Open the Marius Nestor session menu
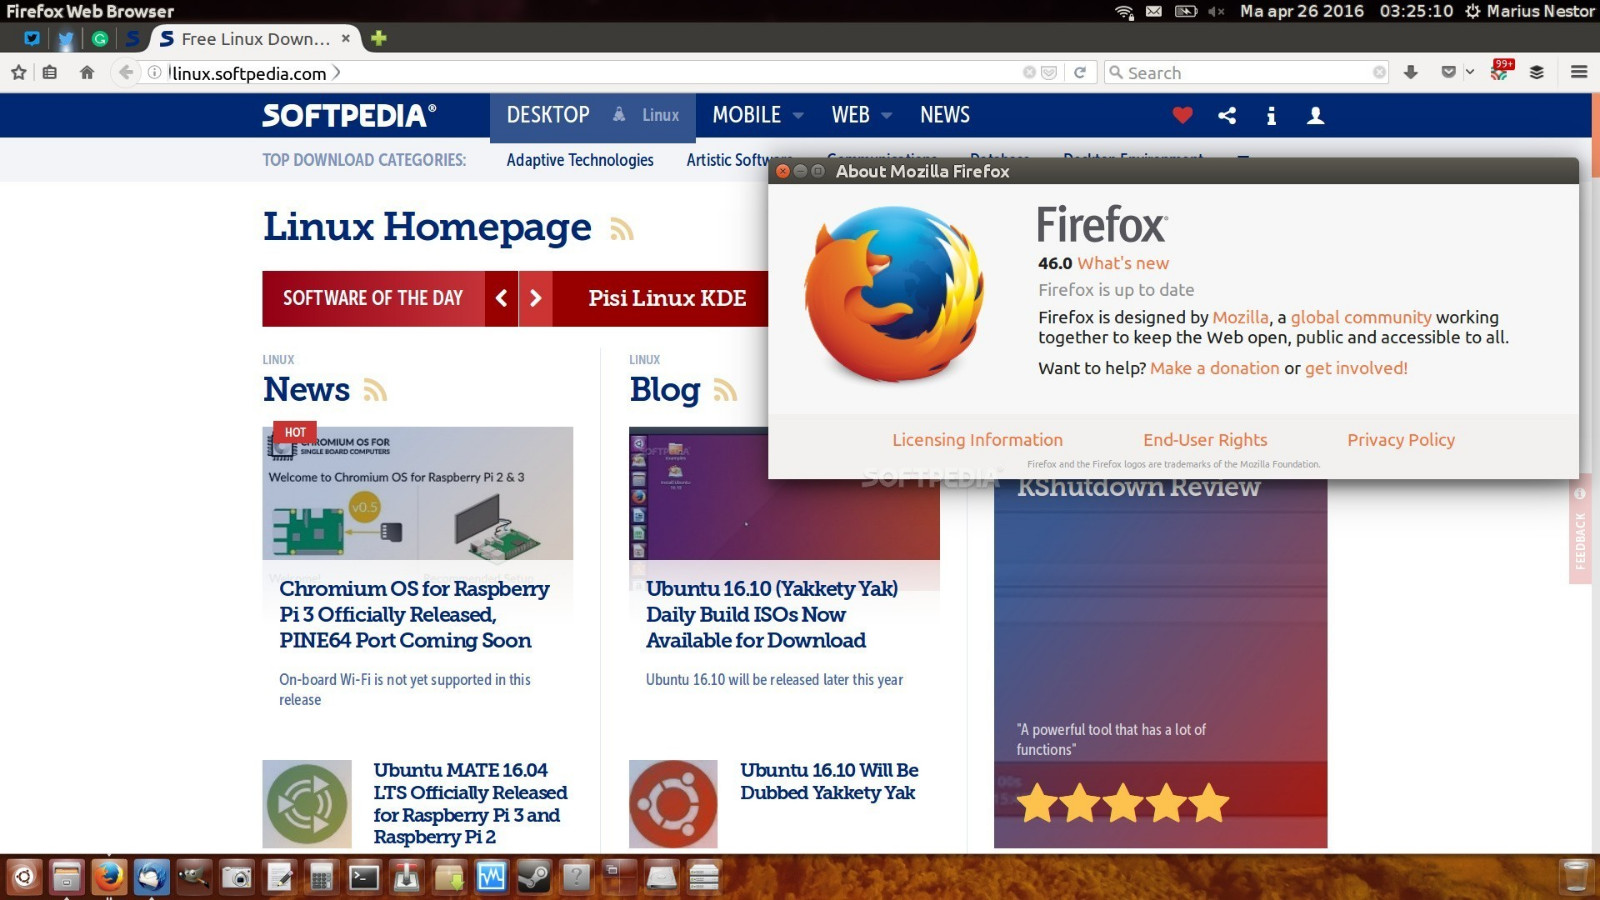The height and width of the screenshot is (900, 1600). [1530, 11]
